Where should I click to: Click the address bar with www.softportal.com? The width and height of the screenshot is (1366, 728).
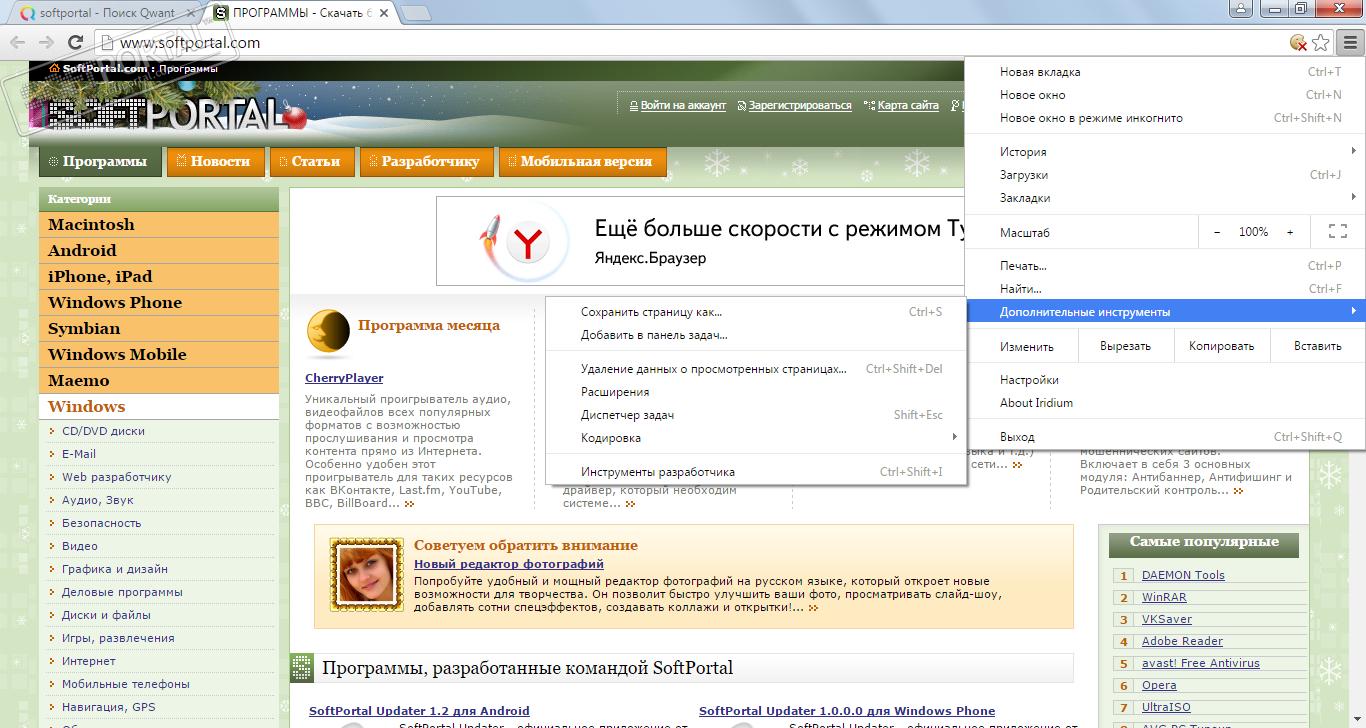pos(690,43)
